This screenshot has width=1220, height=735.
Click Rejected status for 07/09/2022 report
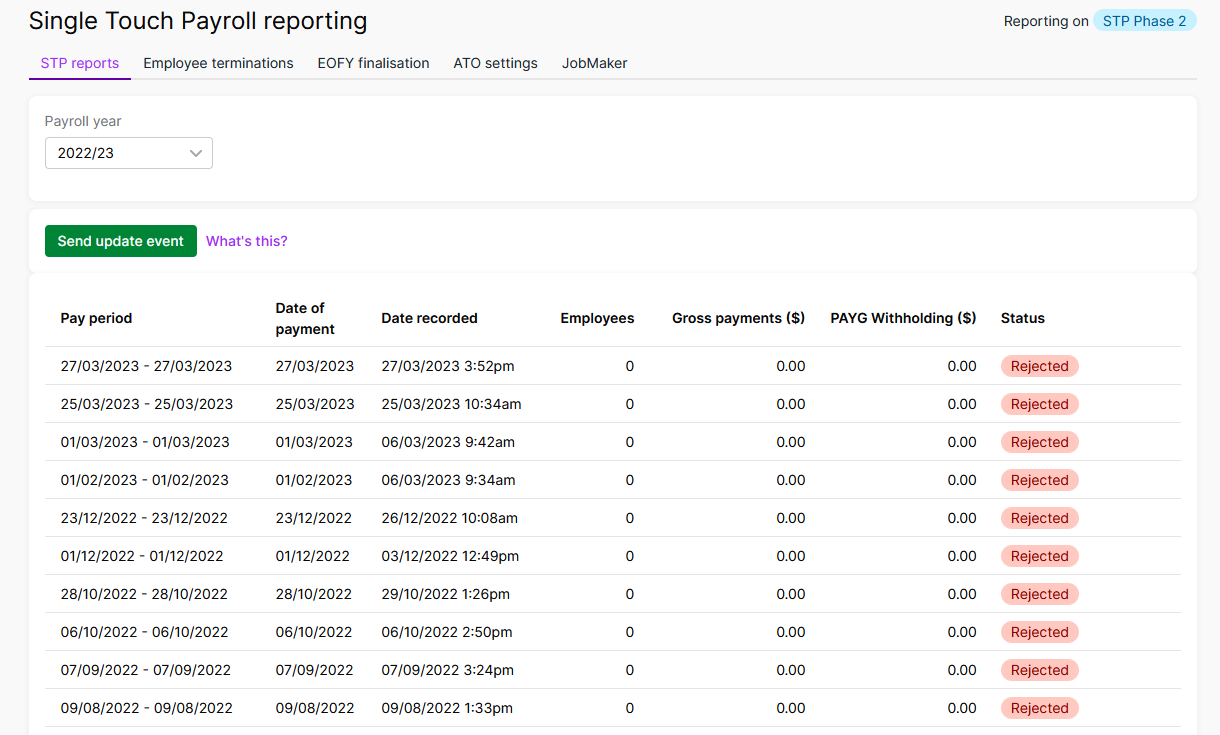(x=1039, y=670)
